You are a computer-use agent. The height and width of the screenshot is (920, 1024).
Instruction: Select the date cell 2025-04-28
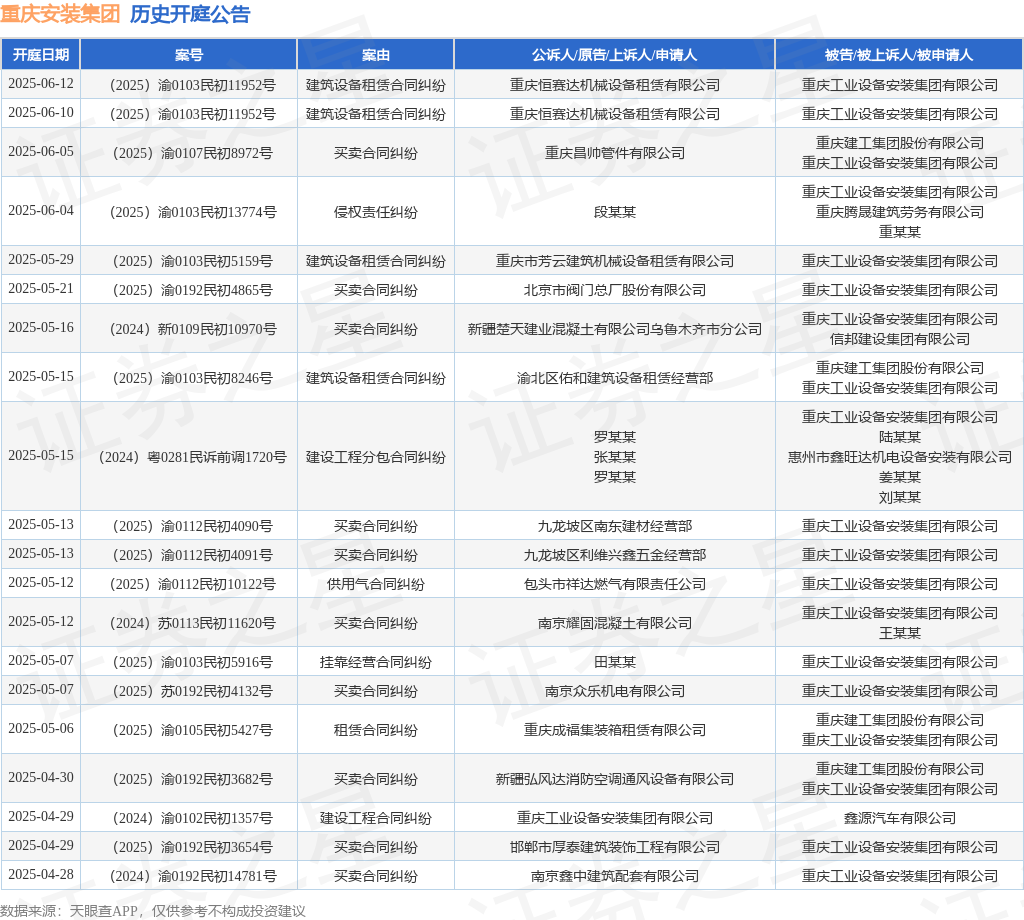[40, 875]
